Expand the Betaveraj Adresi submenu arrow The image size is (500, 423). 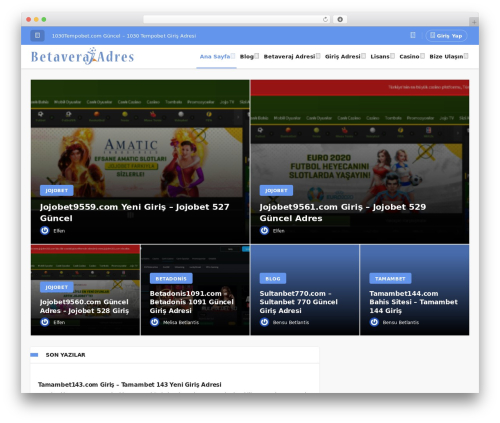(x=318, y=56)
